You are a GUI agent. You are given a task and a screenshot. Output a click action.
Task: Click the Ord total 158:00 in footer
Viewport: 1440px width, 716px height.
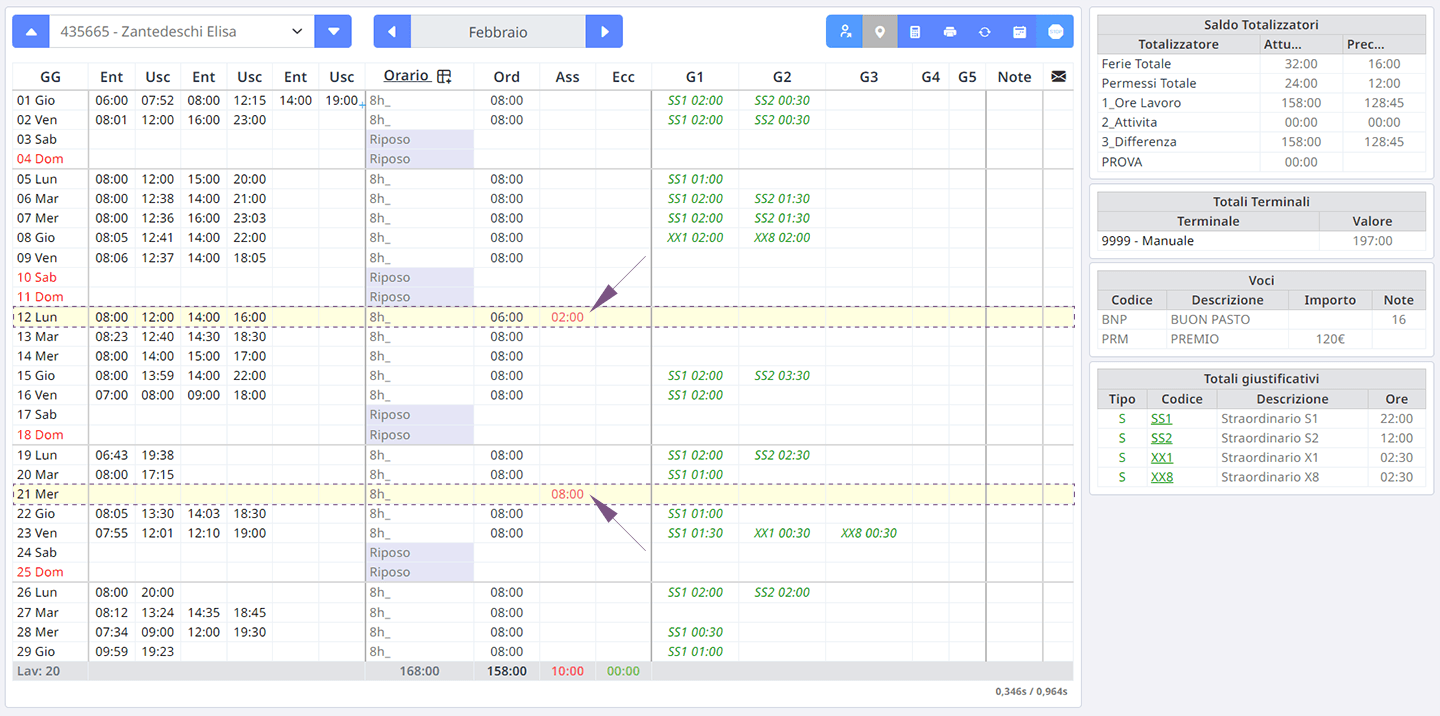(507, 671)
